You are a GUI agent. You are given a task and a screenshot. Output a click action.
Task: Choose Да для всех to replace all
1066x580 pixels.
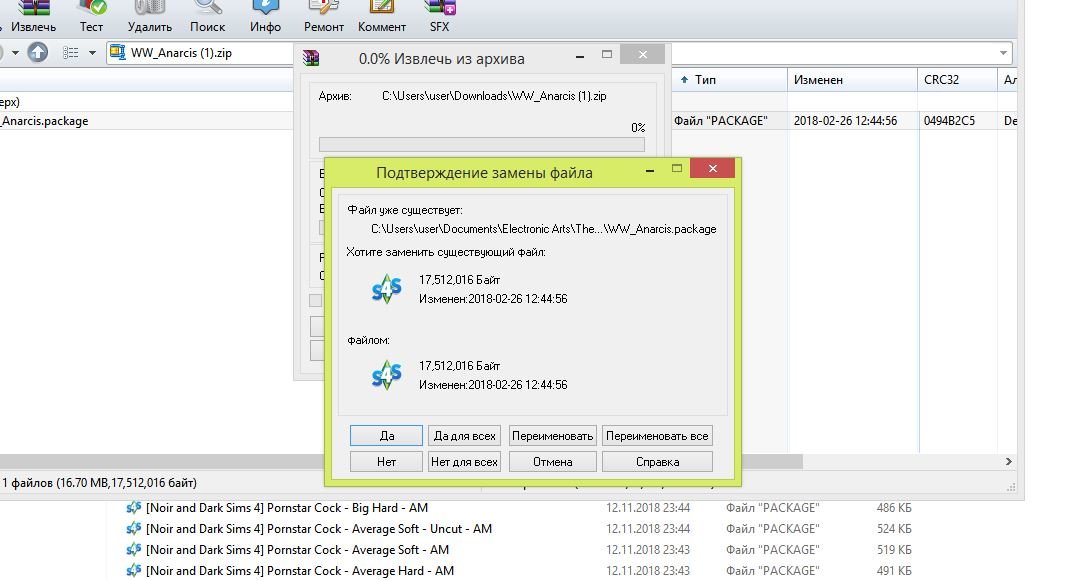(x=464, y=436)
